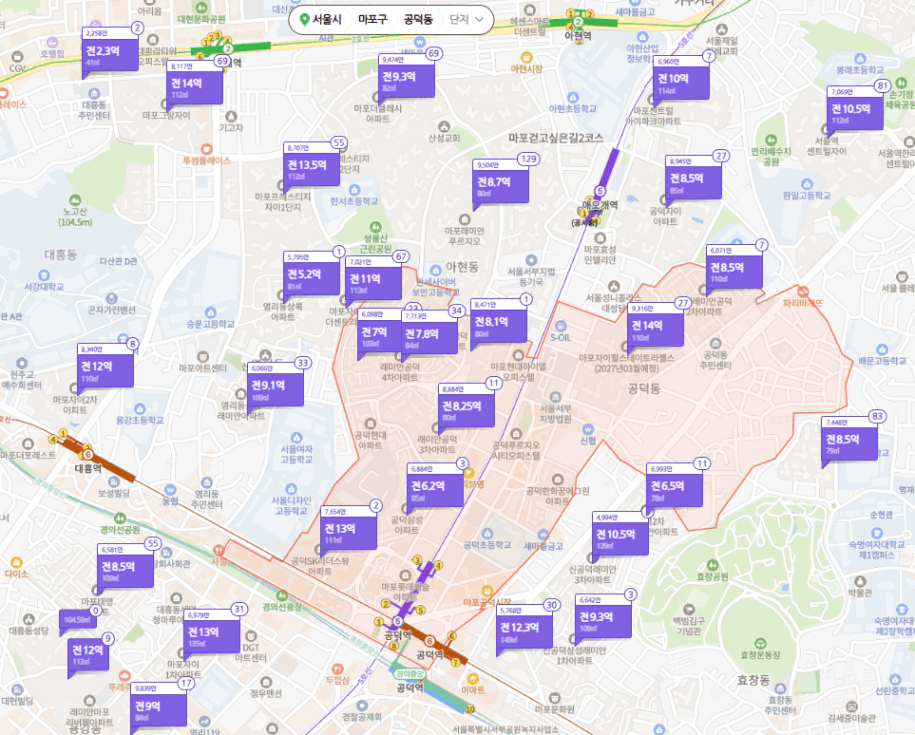The height and width of the screenshot is (735, 915).
Task: Click the 서강대학교 school icon
Action: click(x=44, y=275)
